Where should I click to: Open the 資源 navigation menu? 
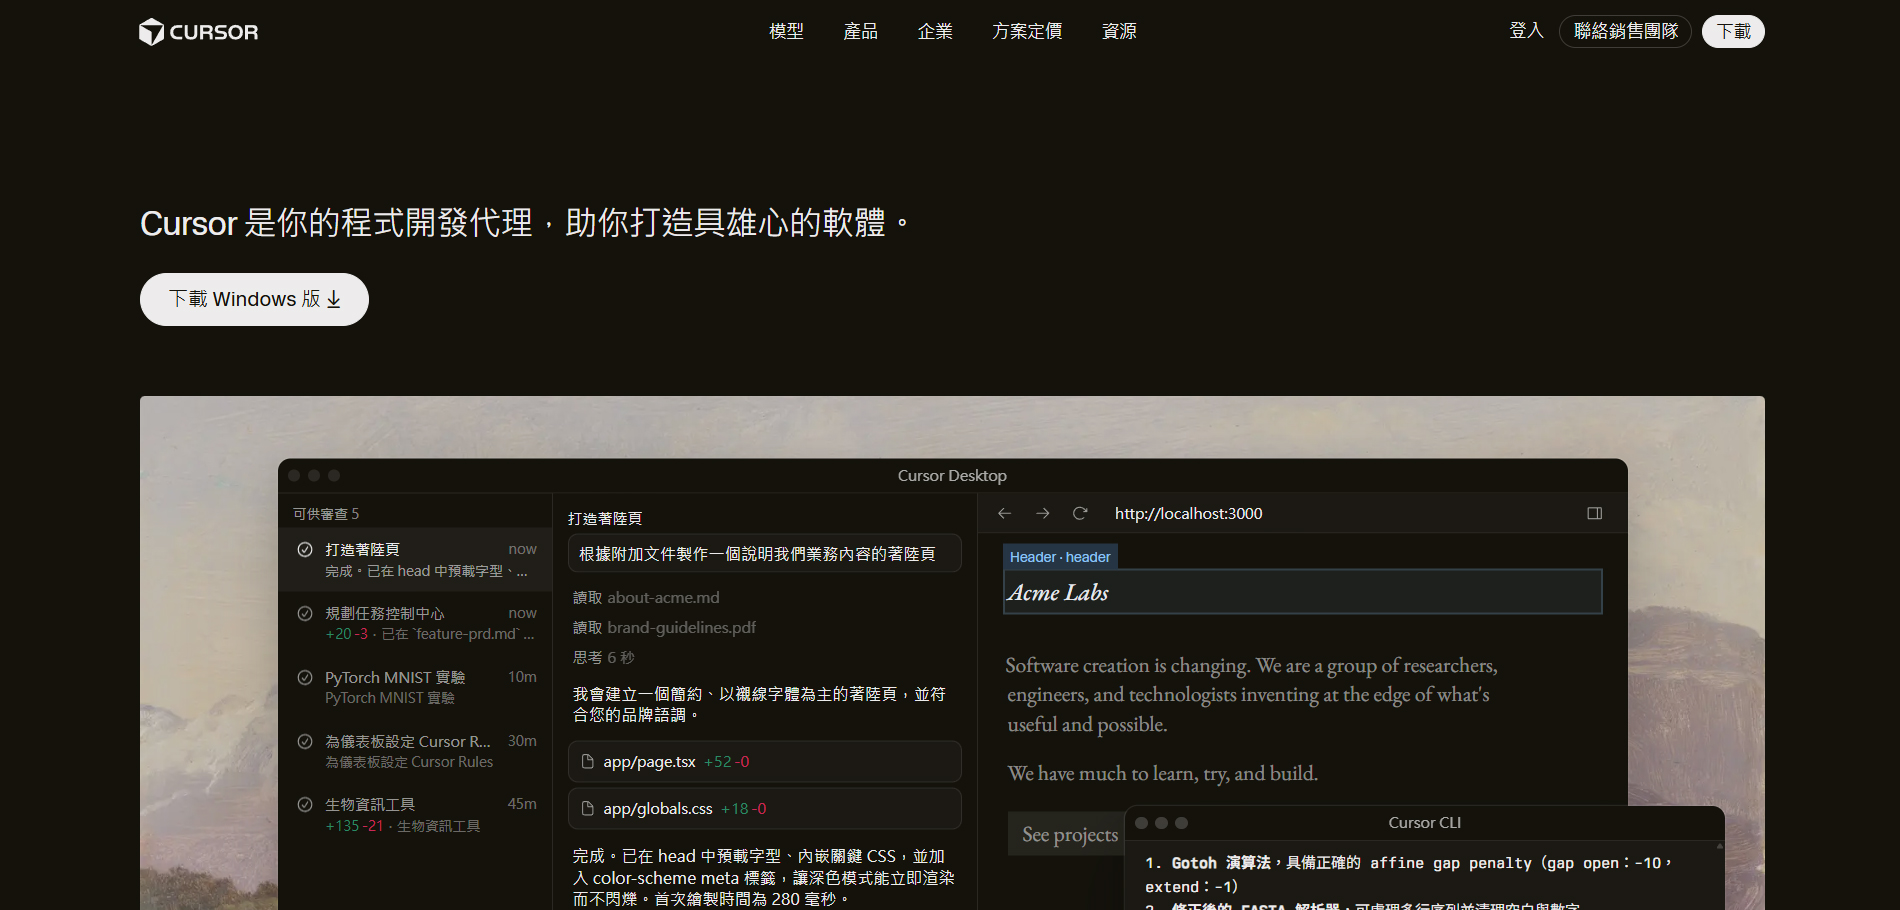pos(1119,32)
